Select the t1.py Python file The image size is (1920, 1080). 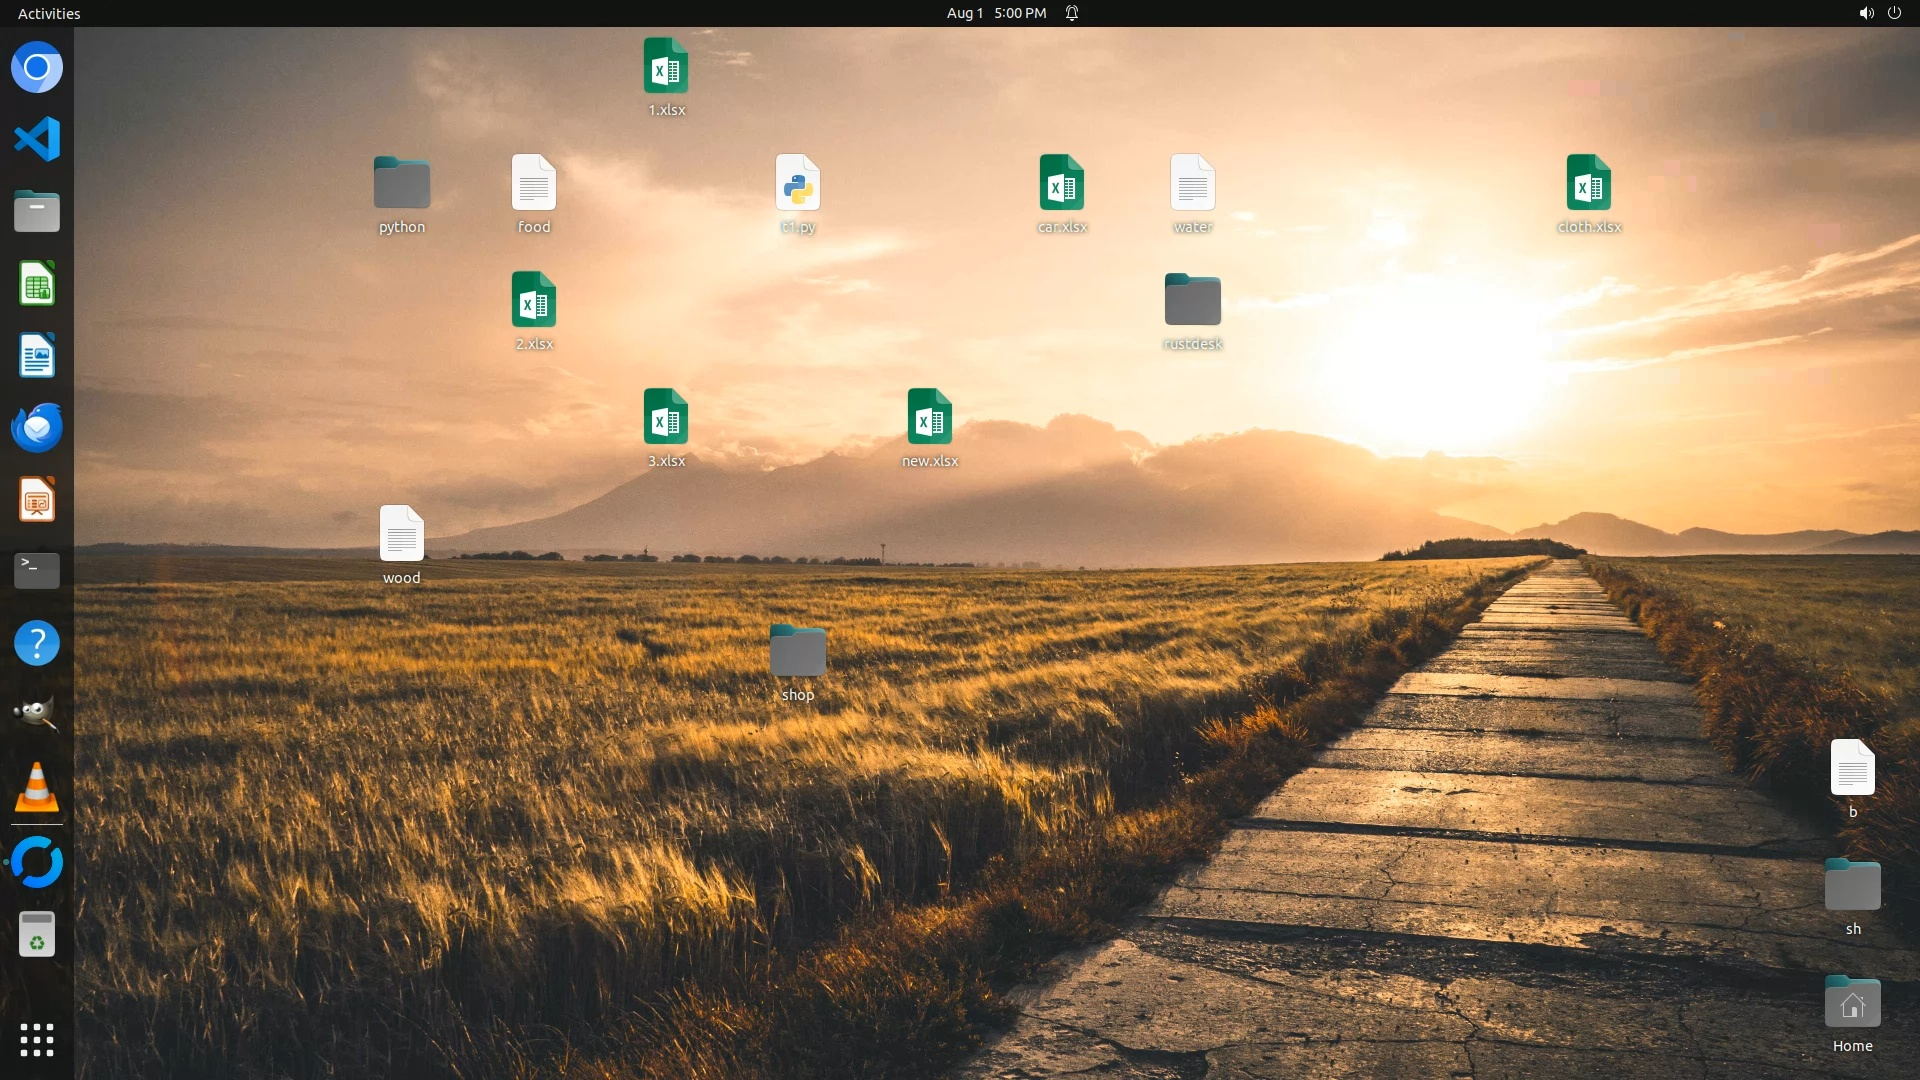pos(797,184)
